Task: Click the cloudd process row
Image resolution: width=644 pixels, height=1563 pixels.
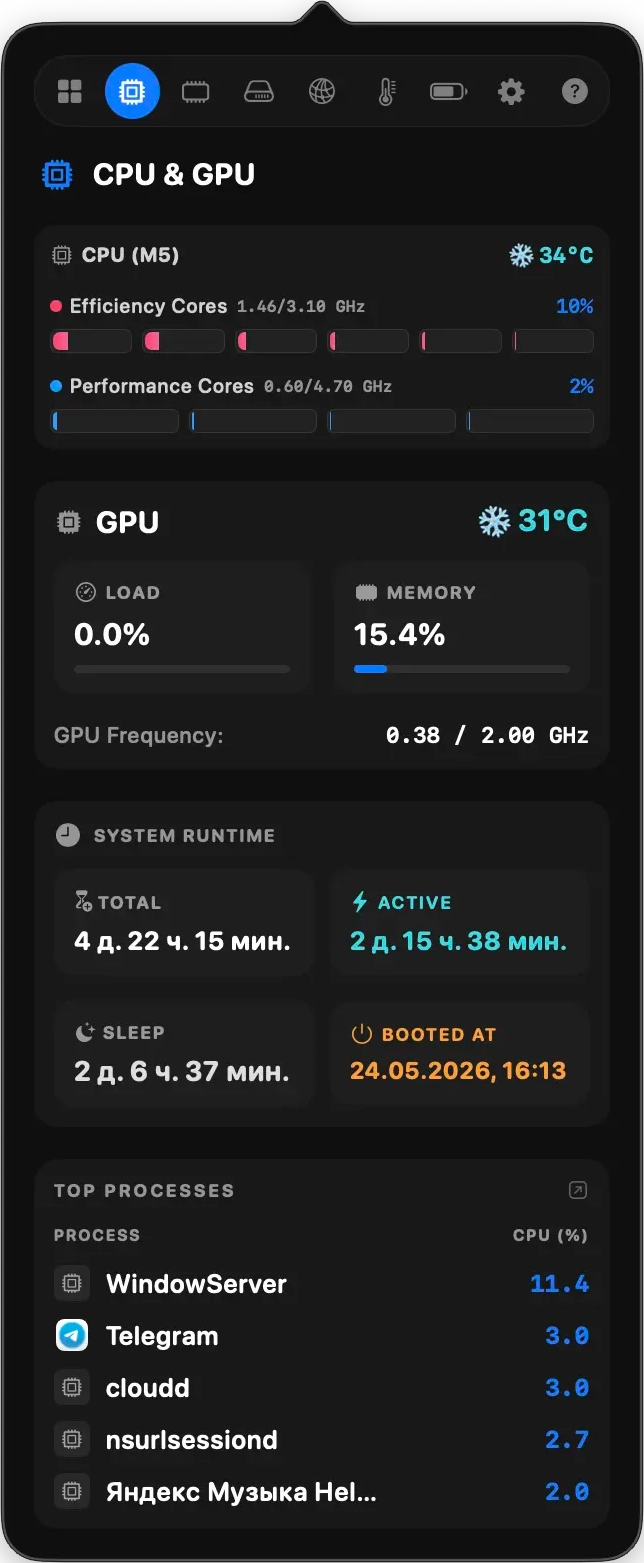Action: pos(321,1388)
